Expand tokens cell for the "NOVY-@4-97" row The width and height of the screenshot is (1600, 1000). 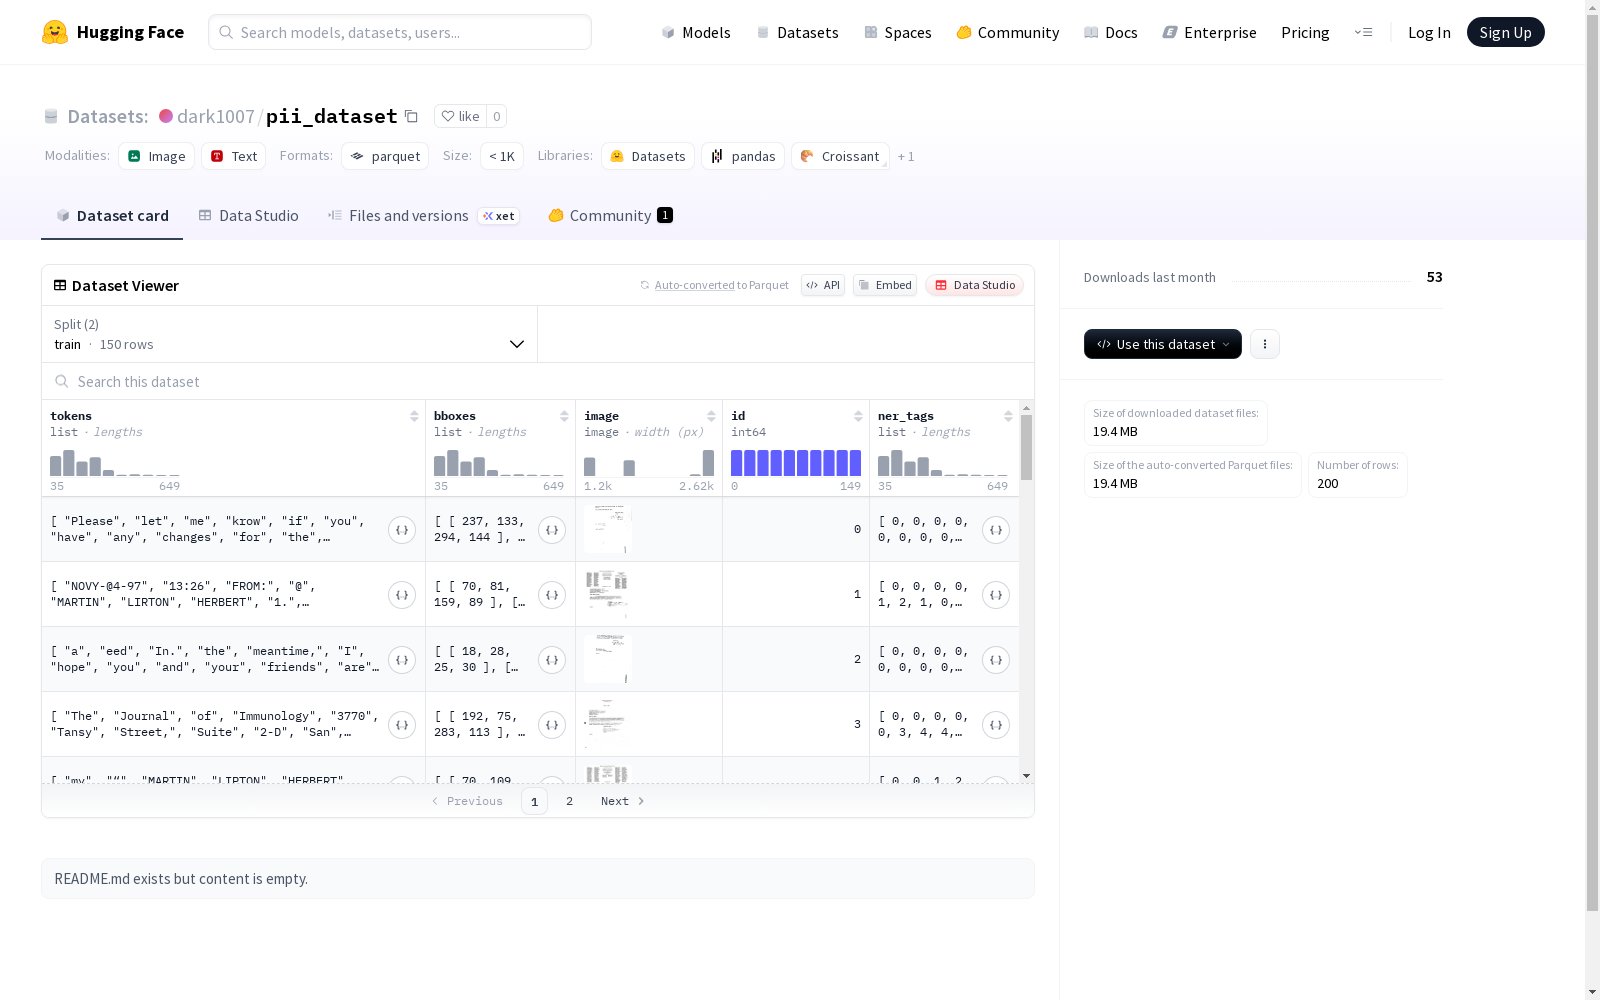(x=402, y=595)
